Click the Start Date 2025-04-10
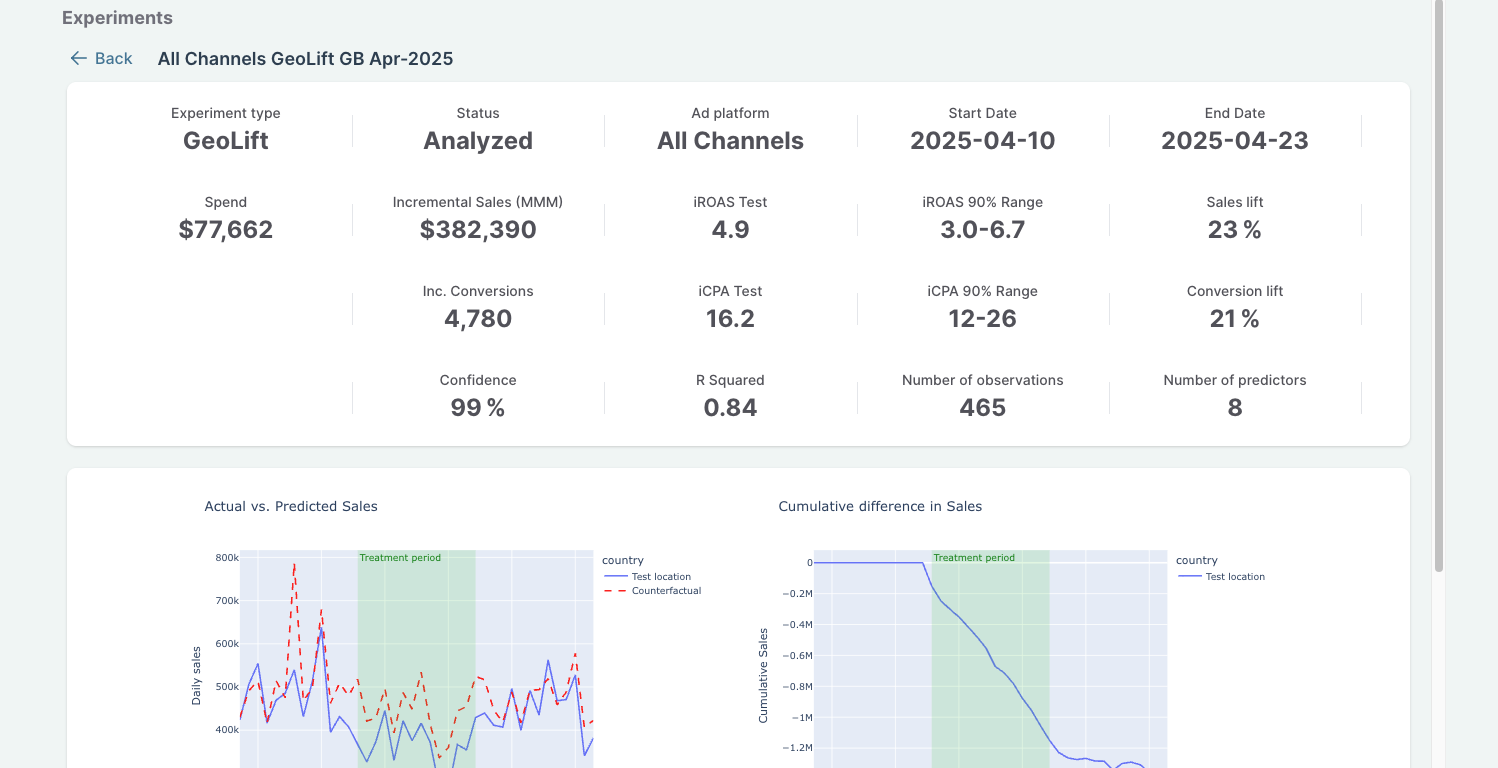Screen dimensions: 1498x768 pyautogui.click(x=982, y=141)
